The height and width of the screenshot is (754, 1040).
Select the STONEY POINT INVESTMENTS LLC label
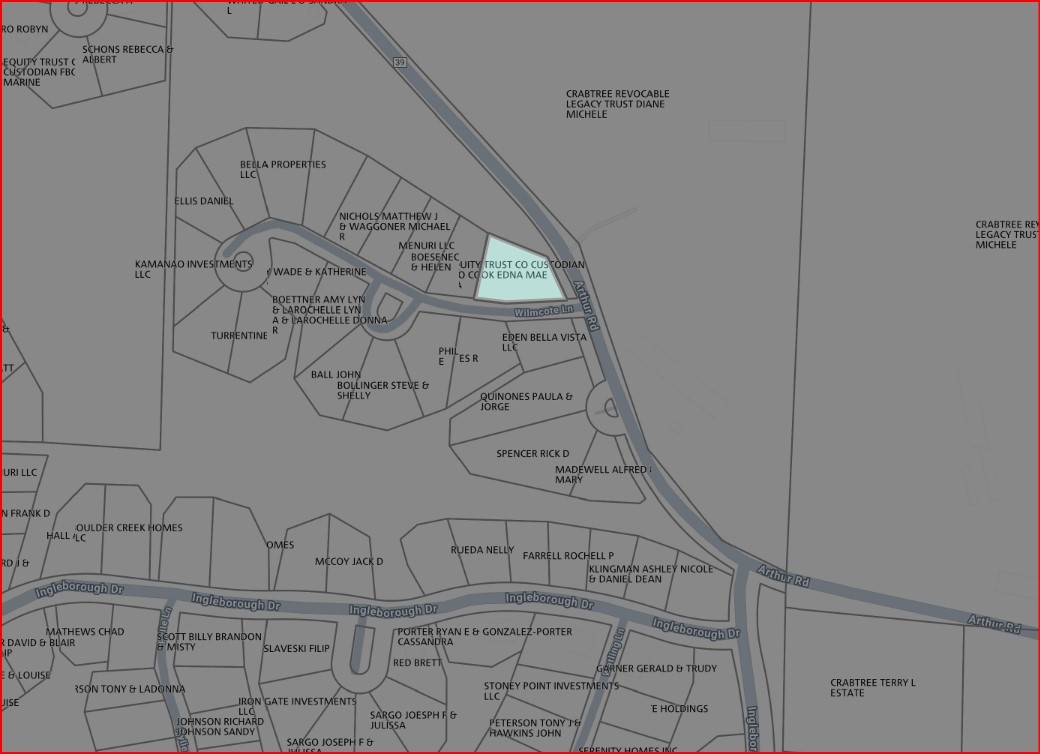tap(551, 691)
